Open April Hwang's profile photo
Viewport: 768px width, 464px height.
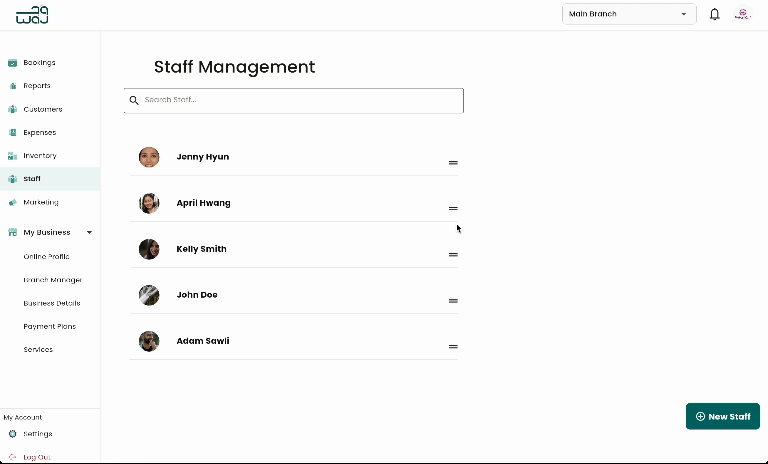(x=149, y=203)
